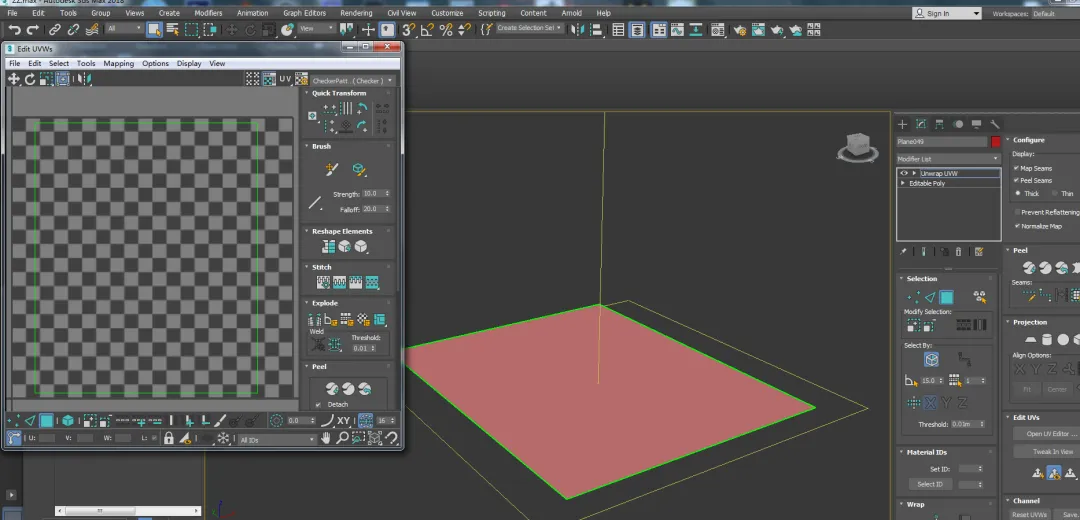The height and width of the screenshot is (520, 1080).
Task: Toggle the Detach checkbox under Peel
Action: coord(318,404)
